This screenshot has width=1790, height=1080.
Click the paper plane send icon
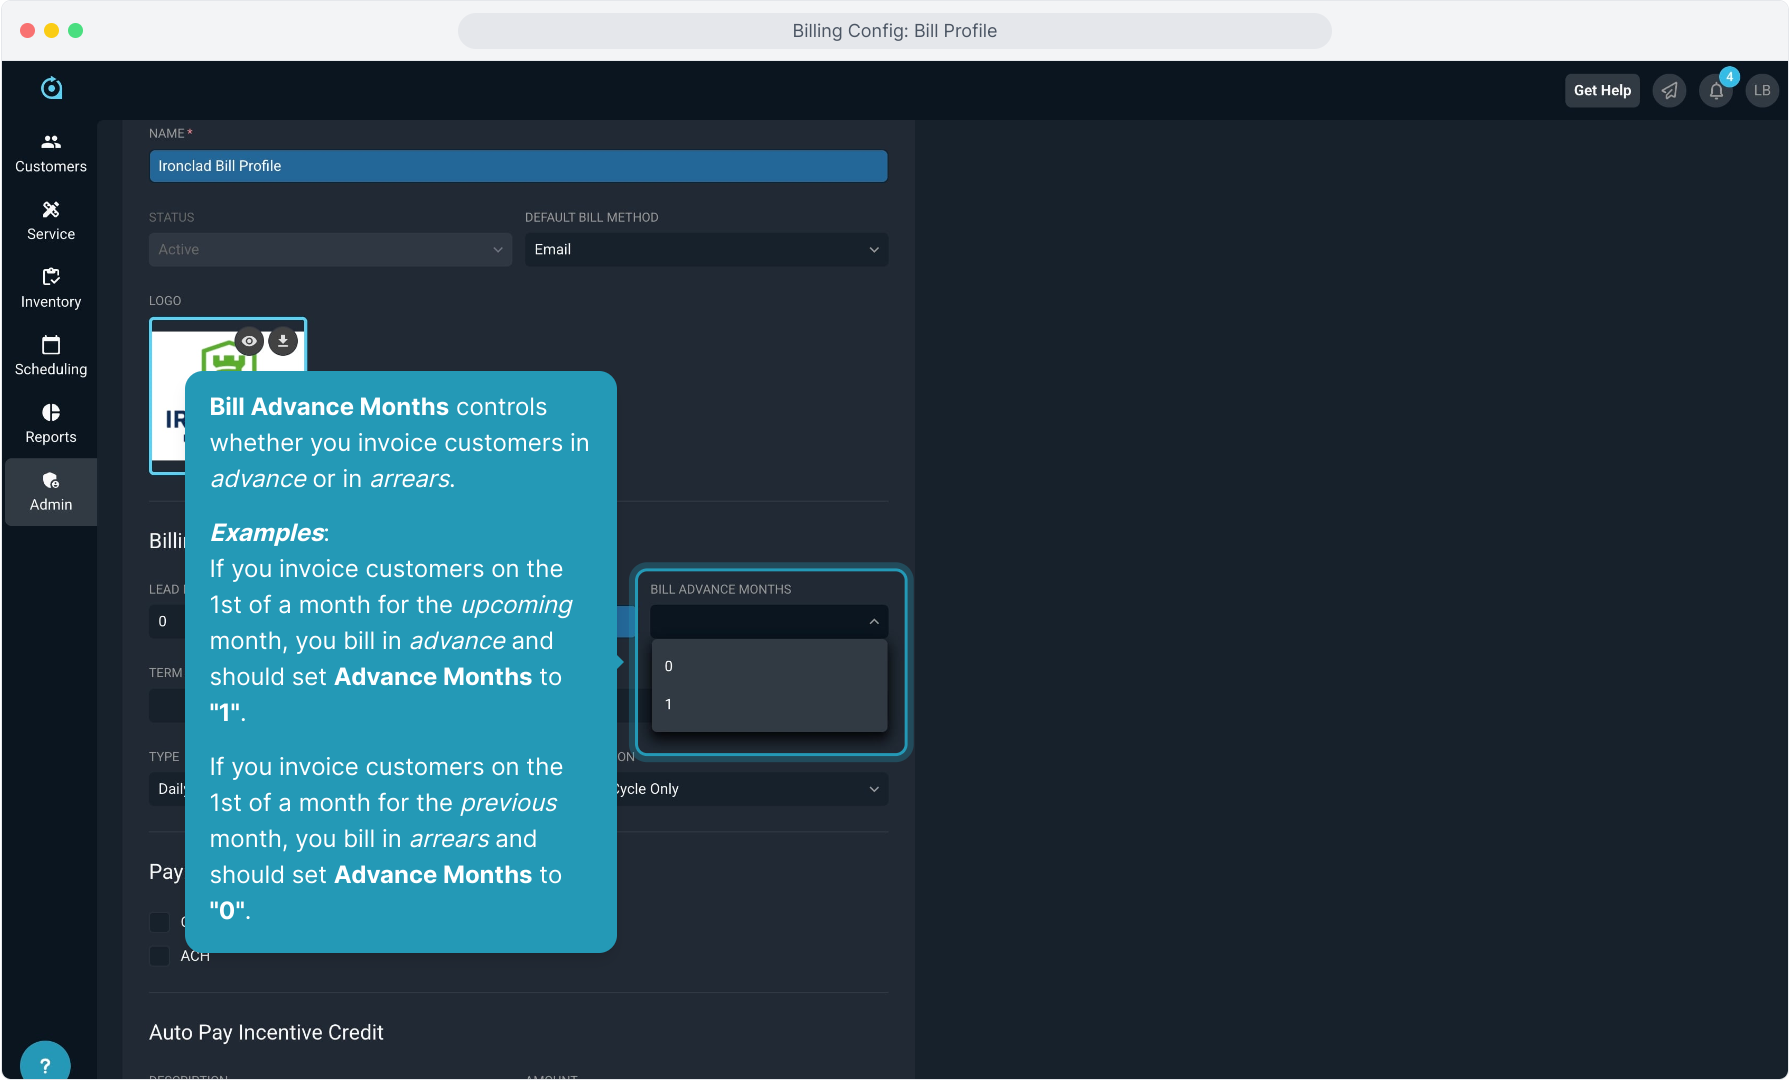[x=1670, y=91]
